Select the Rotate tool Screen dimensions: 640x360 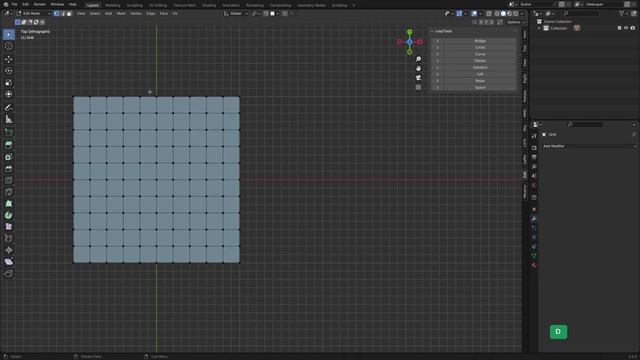pos(9,71)
